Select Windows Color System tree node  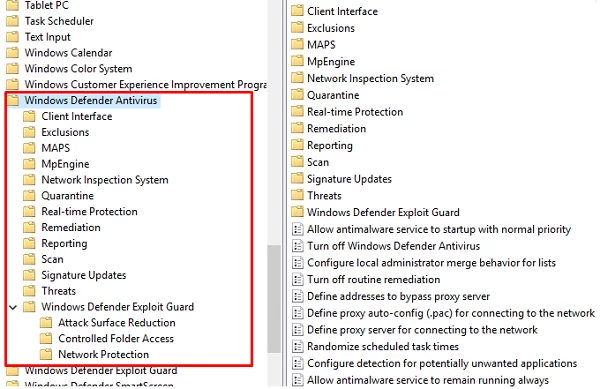point(78,69)
